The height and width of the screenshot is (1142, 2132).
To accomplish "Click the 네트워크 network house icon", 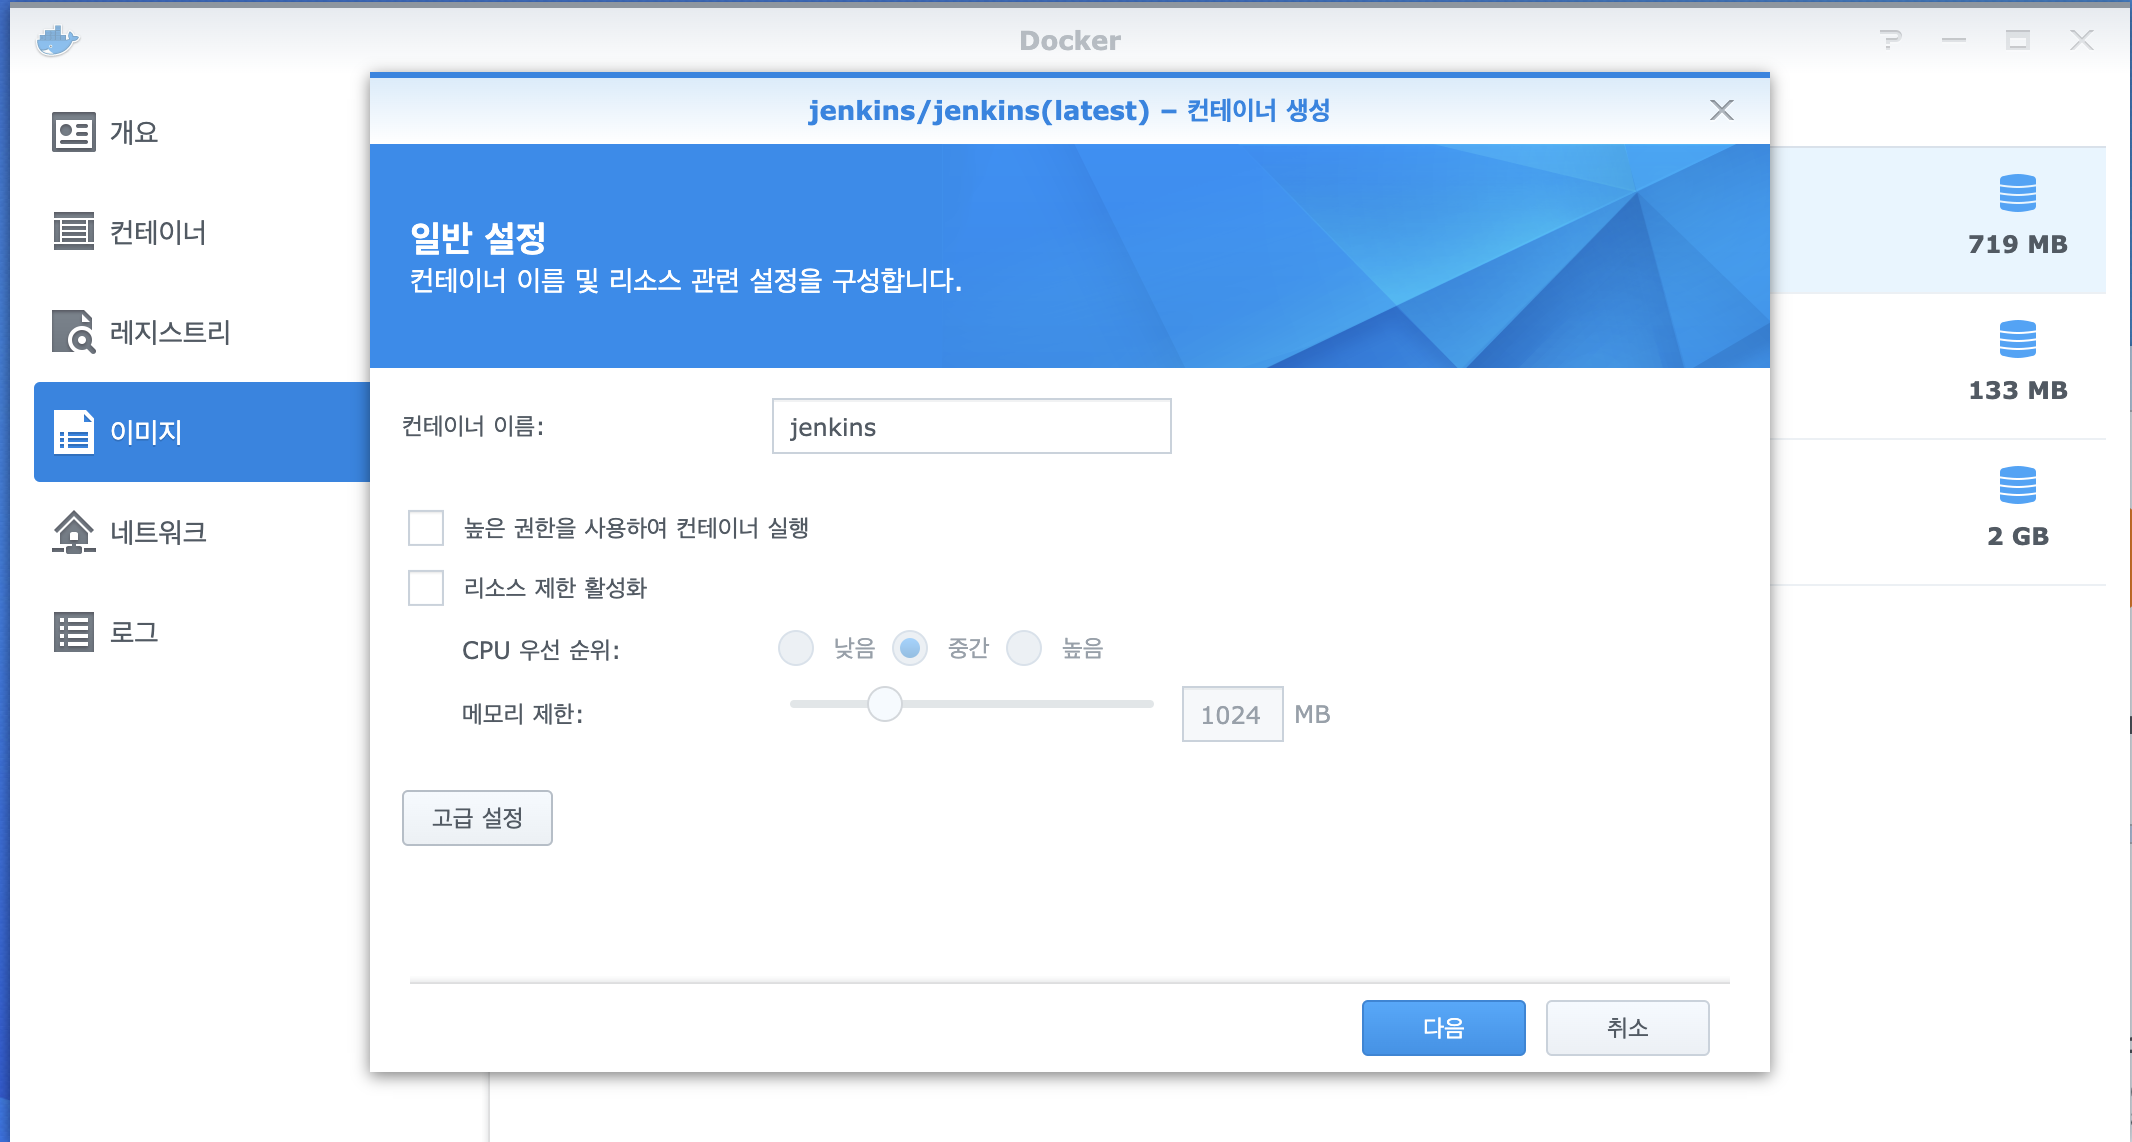I will (73, 532).
